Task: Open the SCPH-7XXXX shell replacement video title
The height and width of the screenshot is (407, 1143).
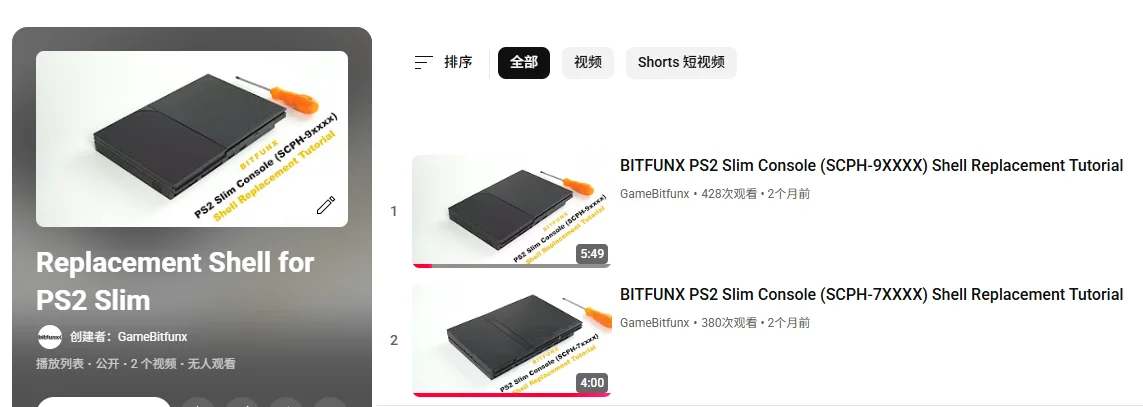Action: [871, 295]
